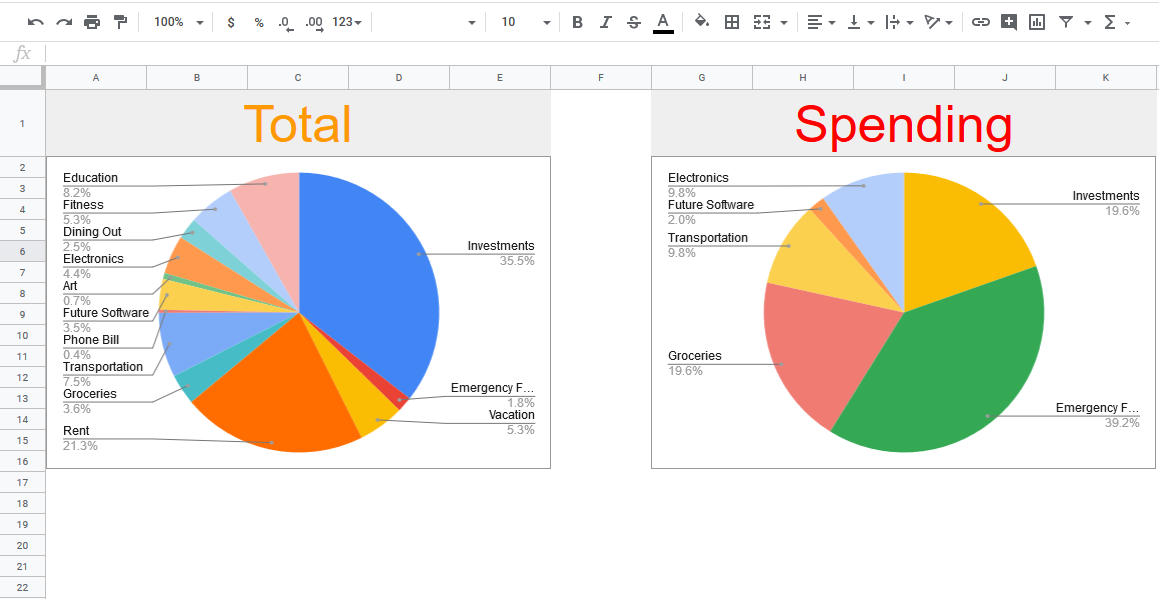This screenshot has width=1159, height=599.
Task: Toggle bold formatting
Action: (x=577, y=21)
